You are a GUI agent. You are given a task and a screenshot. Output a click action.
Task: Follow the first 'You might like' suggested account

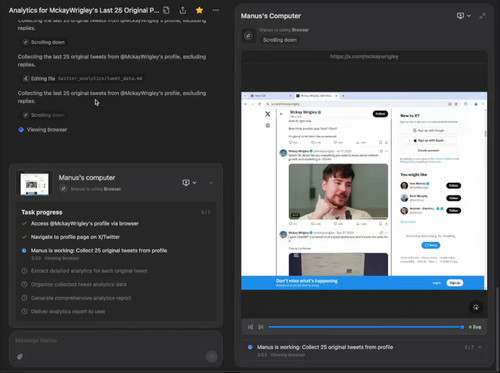tap(453, 185)
